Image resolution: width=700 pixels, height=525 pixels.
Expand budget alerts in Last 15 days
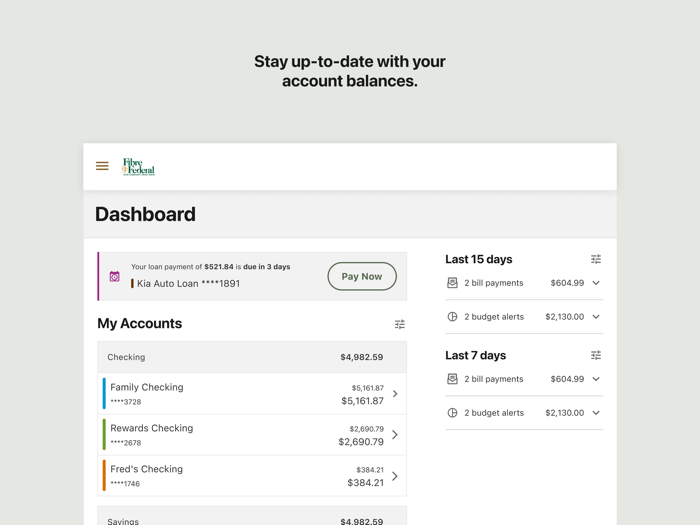(x=596, y=317)
